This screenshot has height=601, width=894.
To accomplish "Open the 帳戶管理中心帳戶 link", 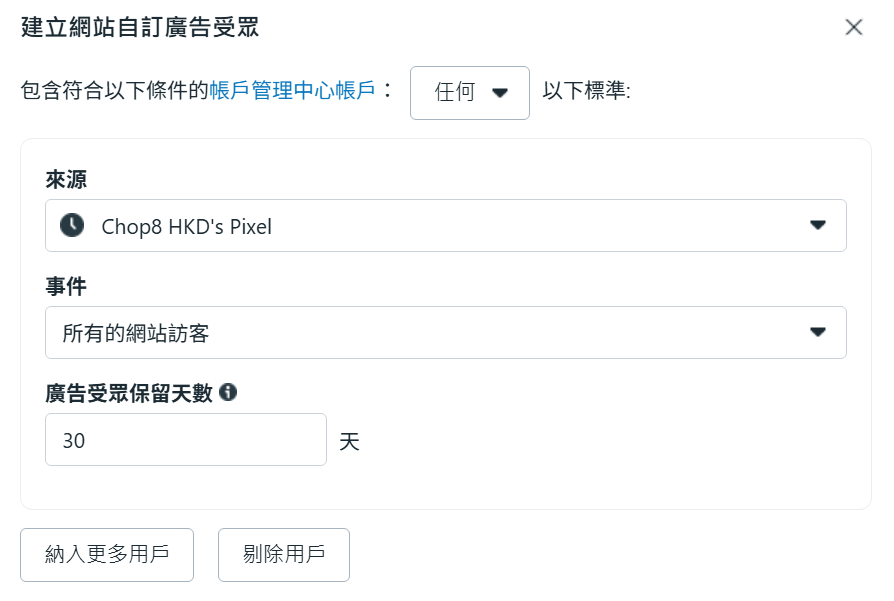I will point(292,92).
